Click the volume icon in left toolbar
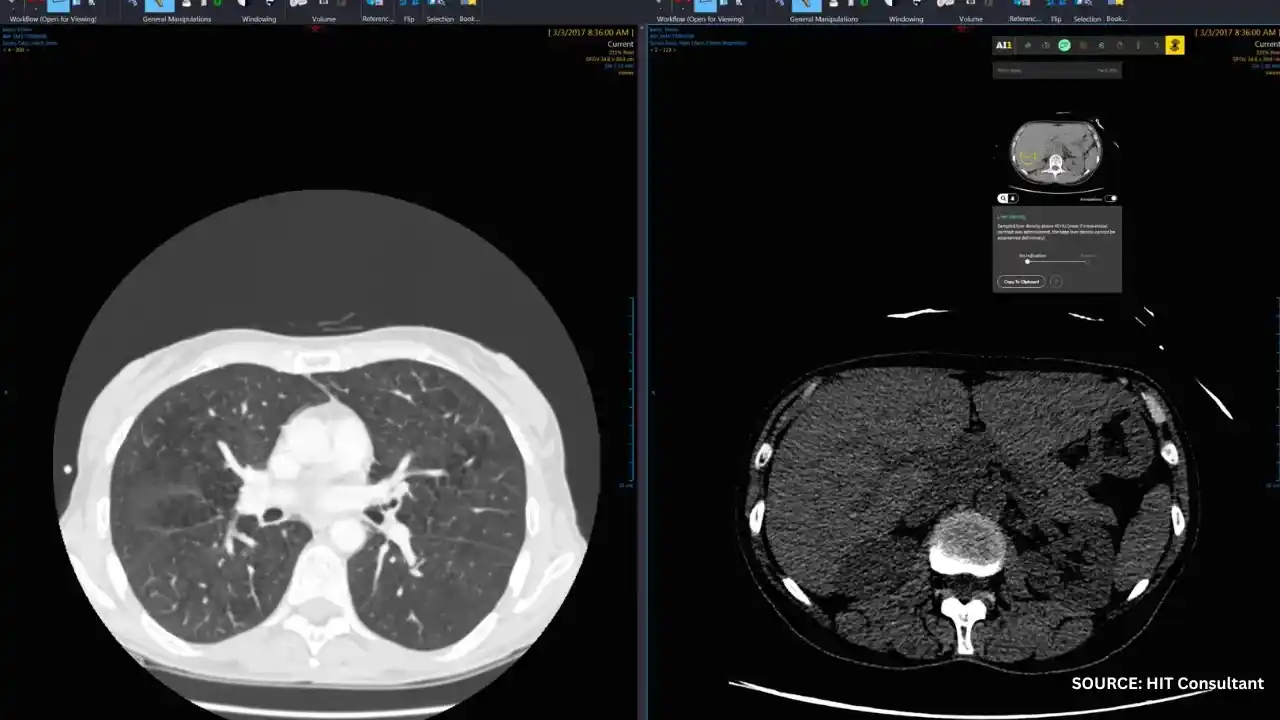1280x720 pixels. [x=298, y=4]
